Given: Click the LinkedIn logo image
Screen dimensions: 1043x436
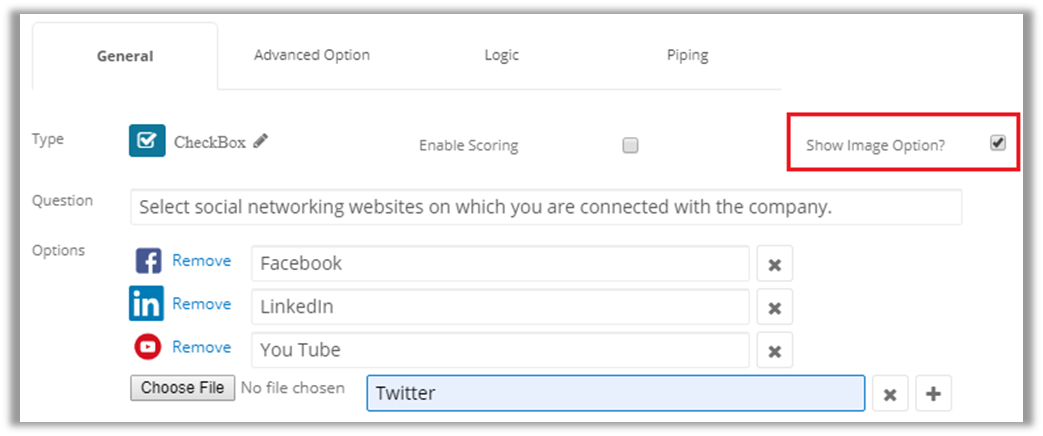Looking at the screenshot, I should (x=147, y=304).
